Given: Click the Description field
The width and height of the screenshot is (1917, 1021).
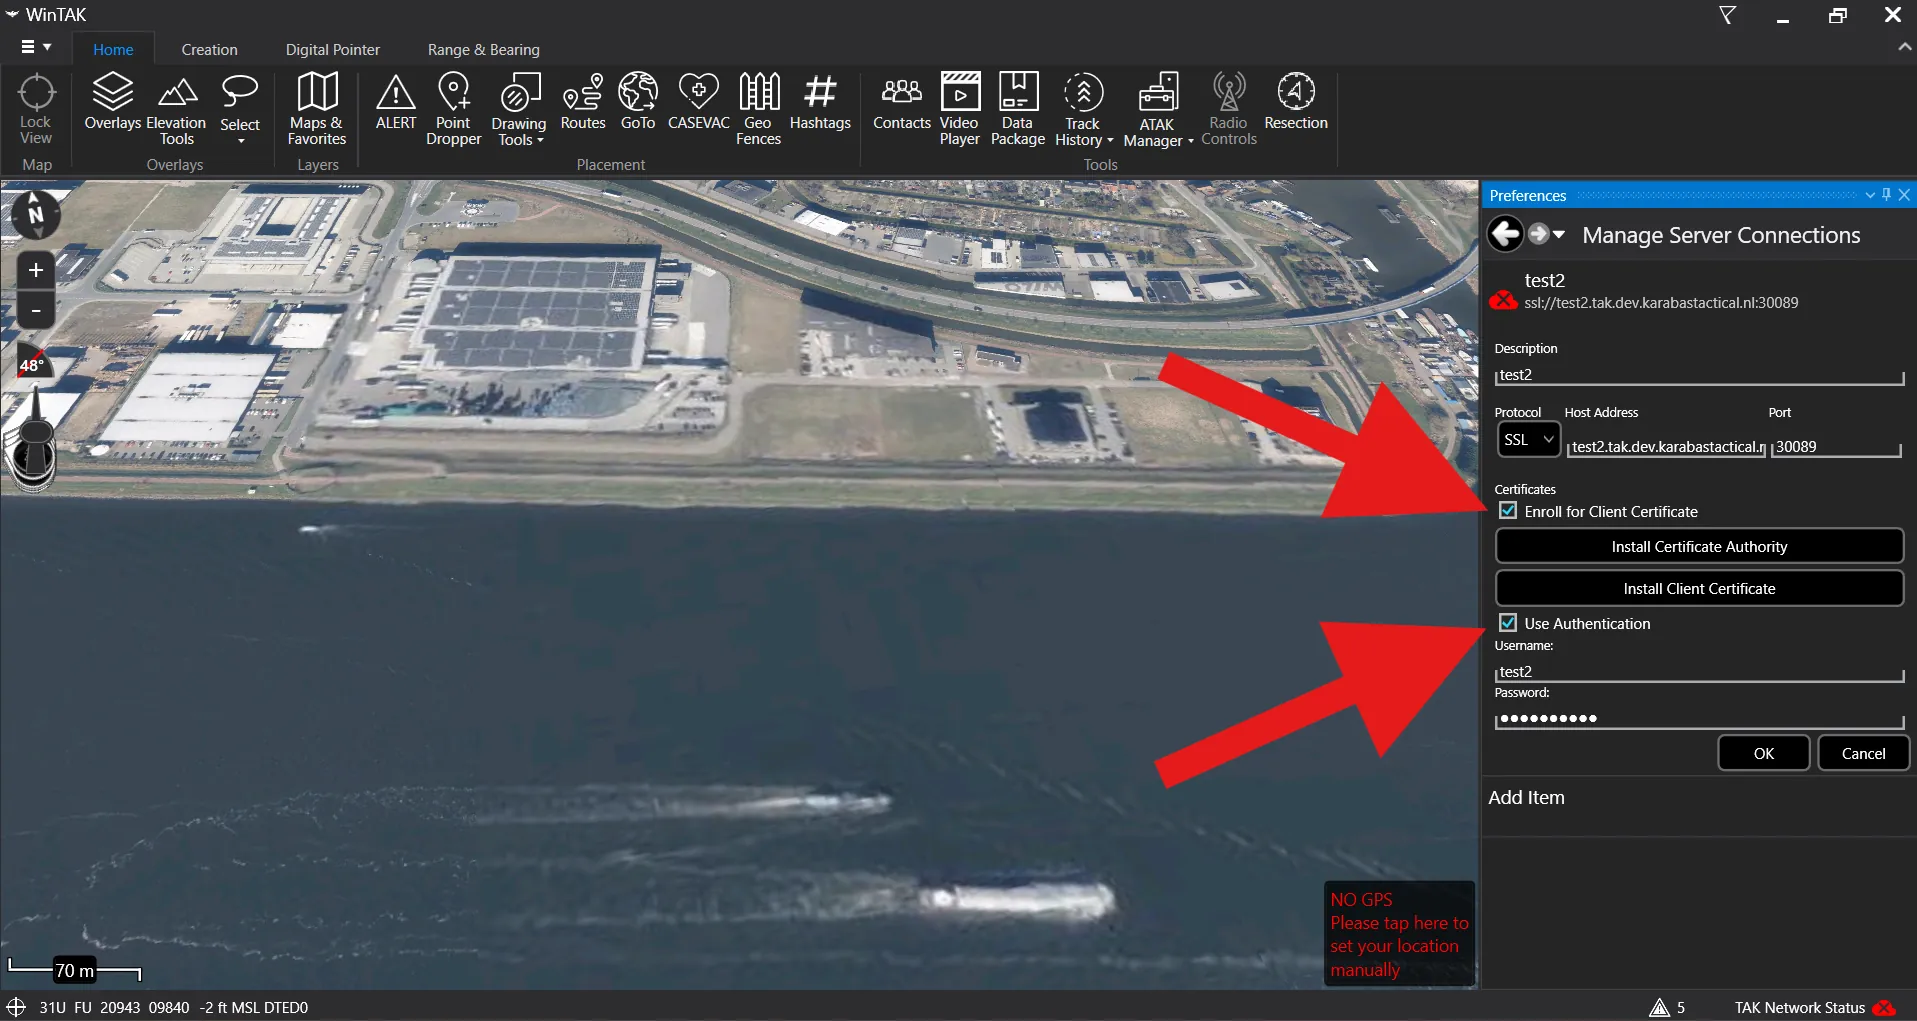Looking at the screenshot, I should click(x=1699, y=375).
